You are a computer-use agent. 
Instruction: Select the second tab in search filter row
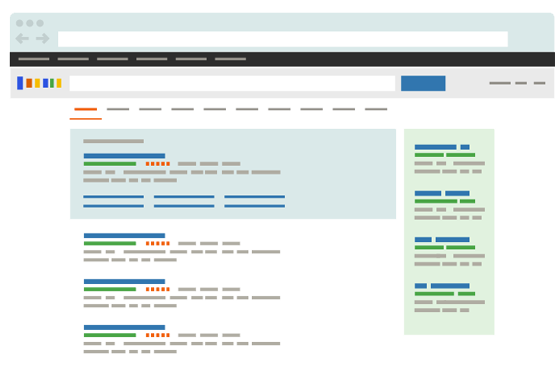(x=118, y=109)
